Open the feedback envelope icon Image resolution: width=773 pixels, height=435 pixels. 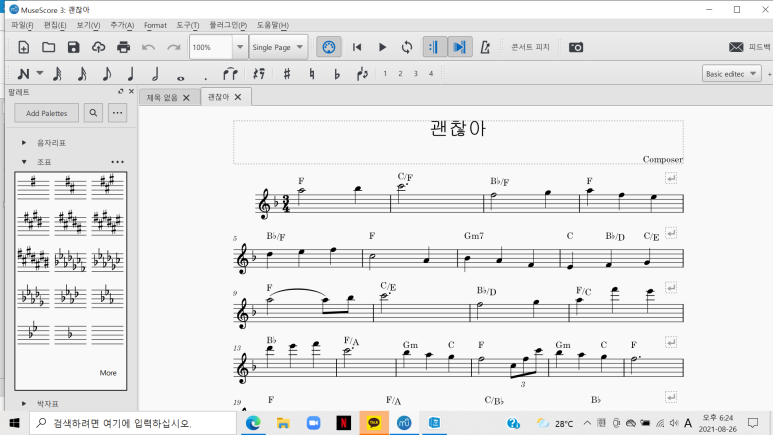pos(736,47)
